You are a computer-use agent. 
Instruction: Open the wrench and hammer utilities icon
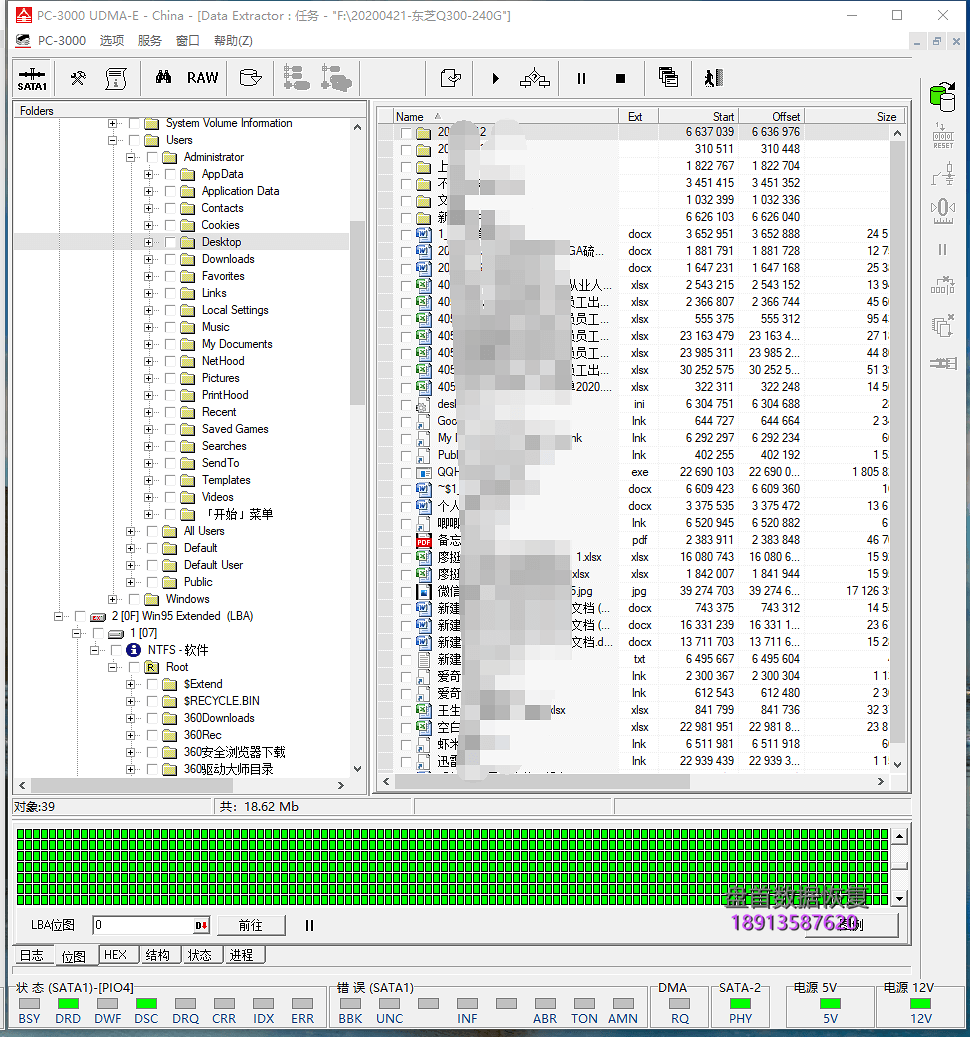[78, 78]
